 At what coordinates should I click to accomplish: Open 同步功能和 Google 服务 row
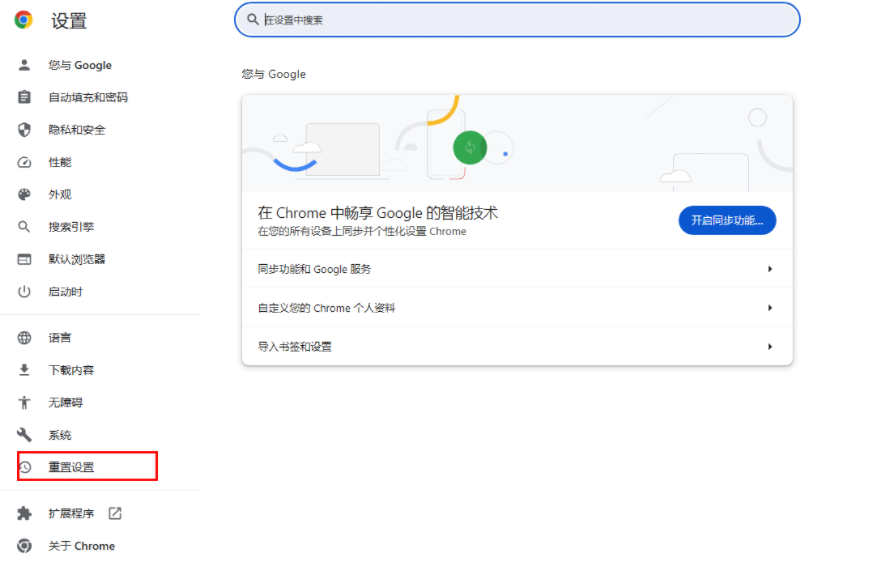517,269
